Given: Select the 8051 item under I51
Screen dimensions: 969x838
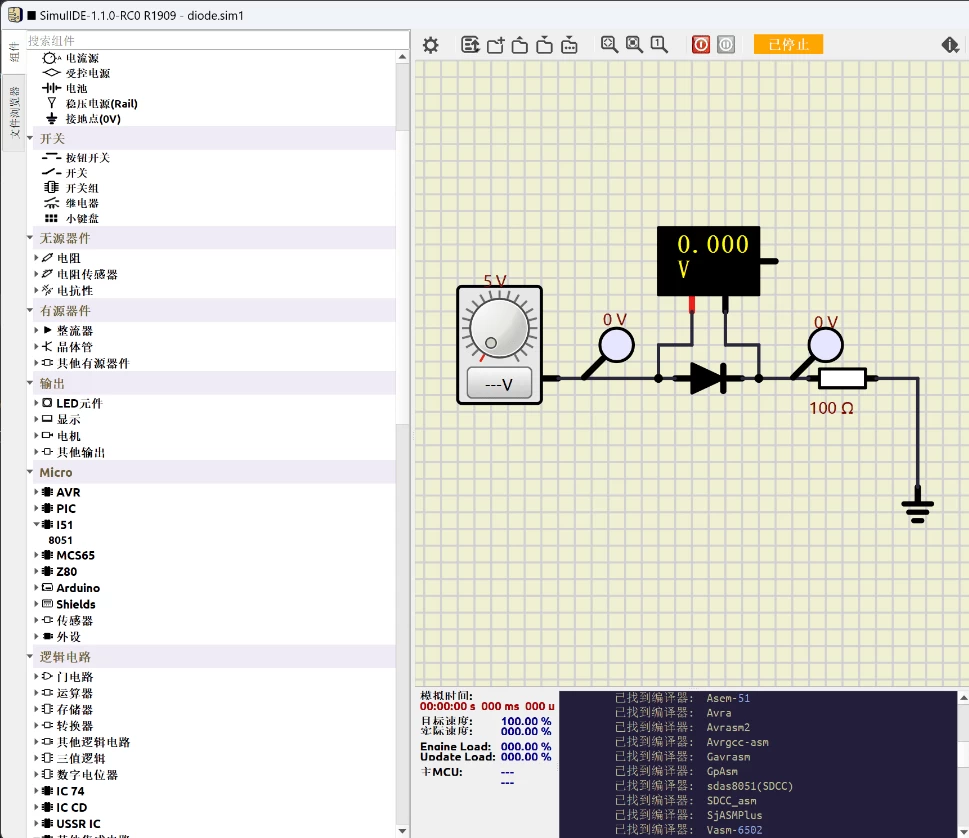Looking at the screenshot, I should click(60, 540).
